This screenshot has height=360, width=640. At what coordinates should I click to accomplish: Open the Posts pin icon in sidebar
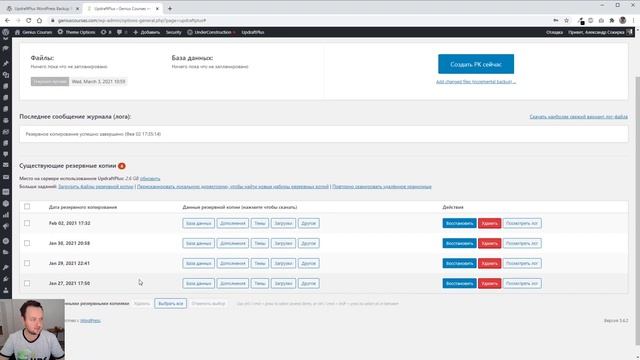[6, 63]
